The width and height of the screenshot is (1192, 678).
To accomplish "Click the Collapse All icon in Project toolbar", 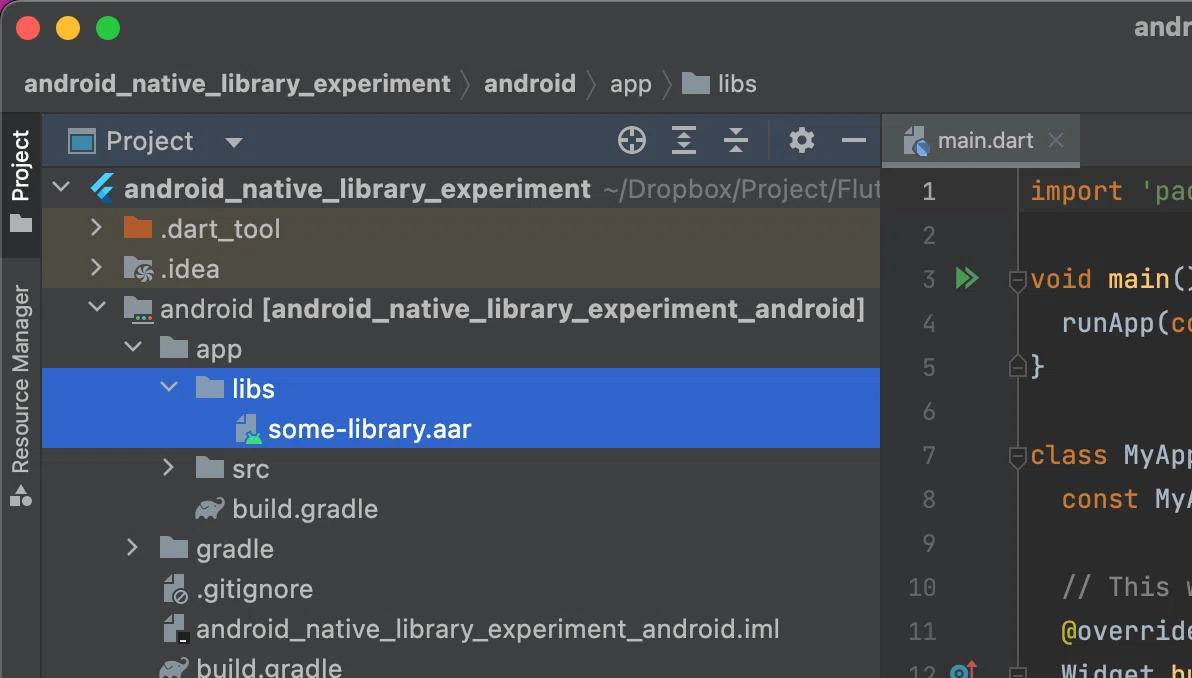I will pos(736,141).
